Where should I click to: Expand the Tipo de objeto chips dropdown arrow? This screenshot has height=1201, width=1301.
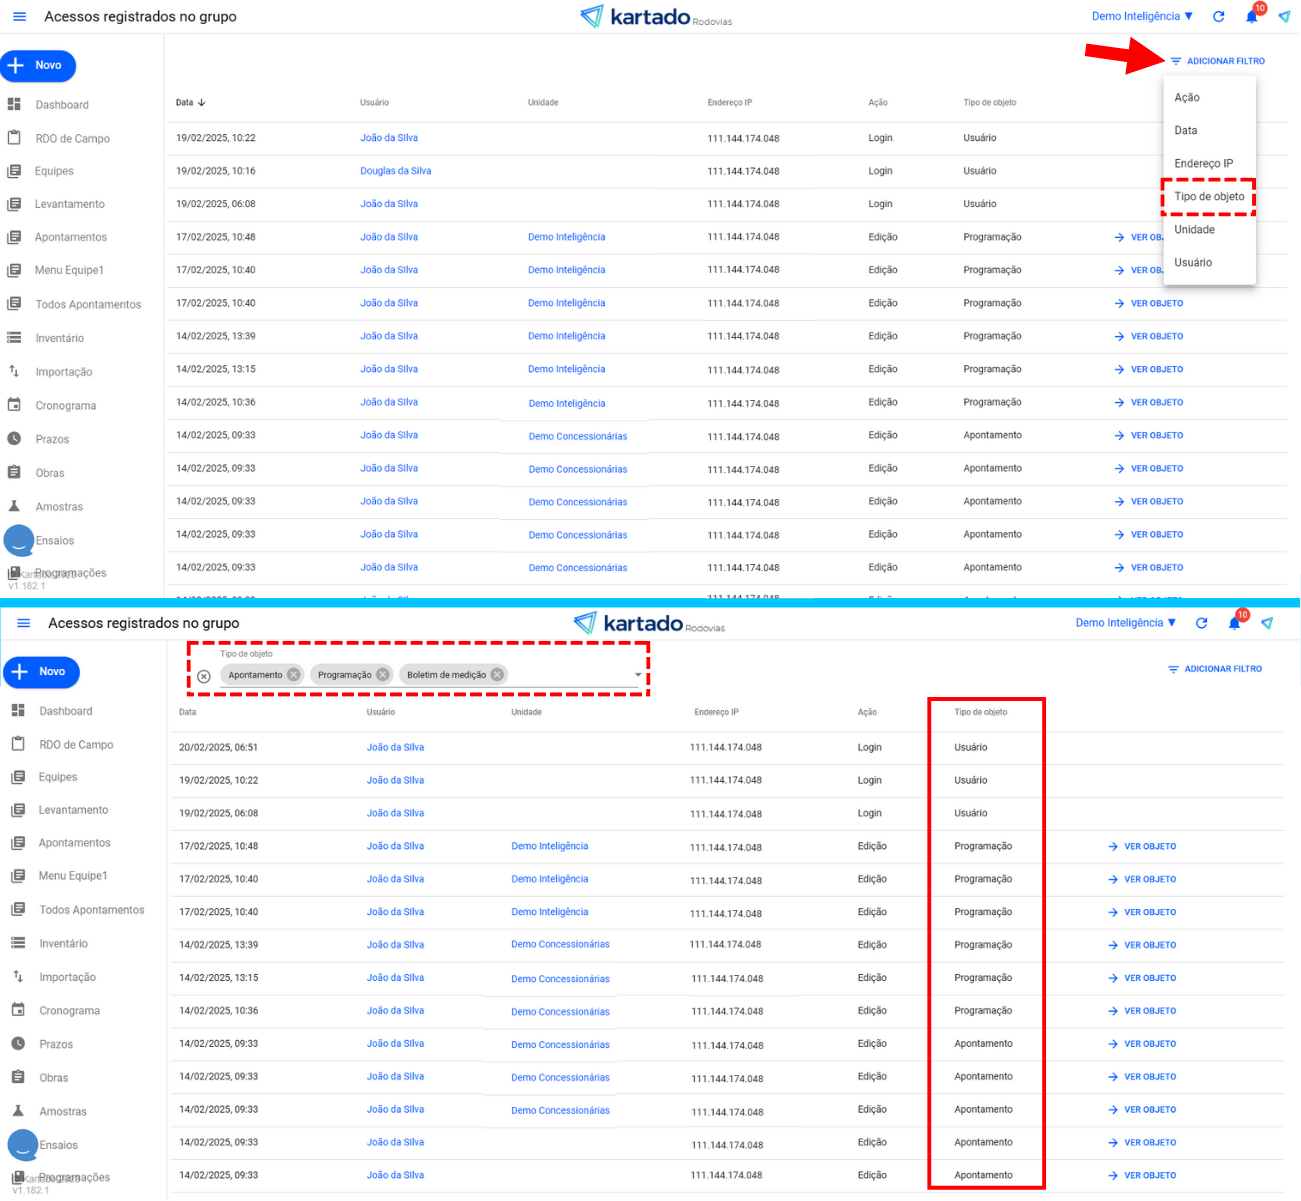(638, 675)
